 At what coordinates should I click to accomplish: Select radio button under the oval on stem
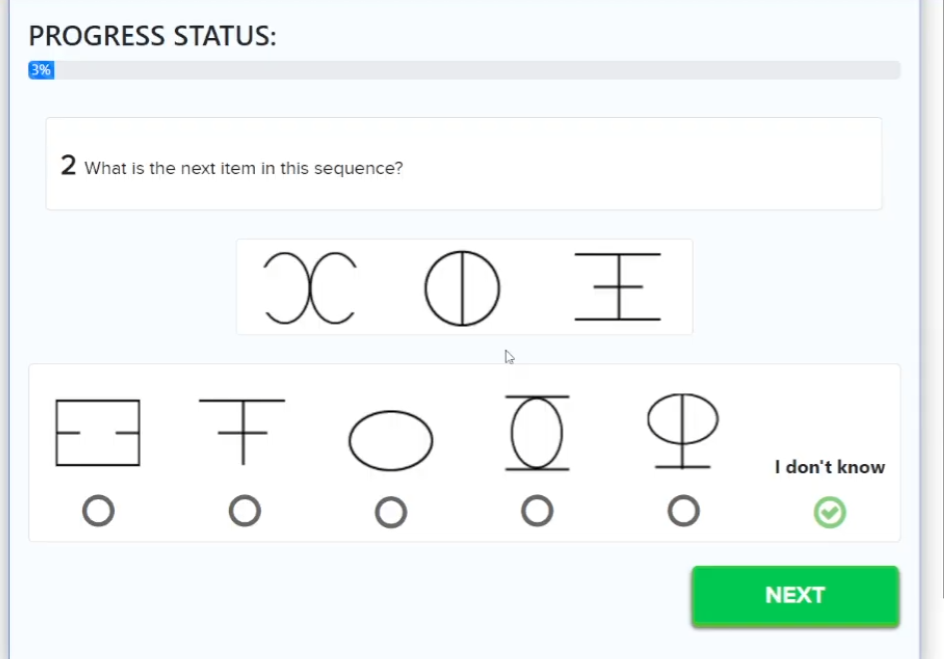click(x=683, y=512)
